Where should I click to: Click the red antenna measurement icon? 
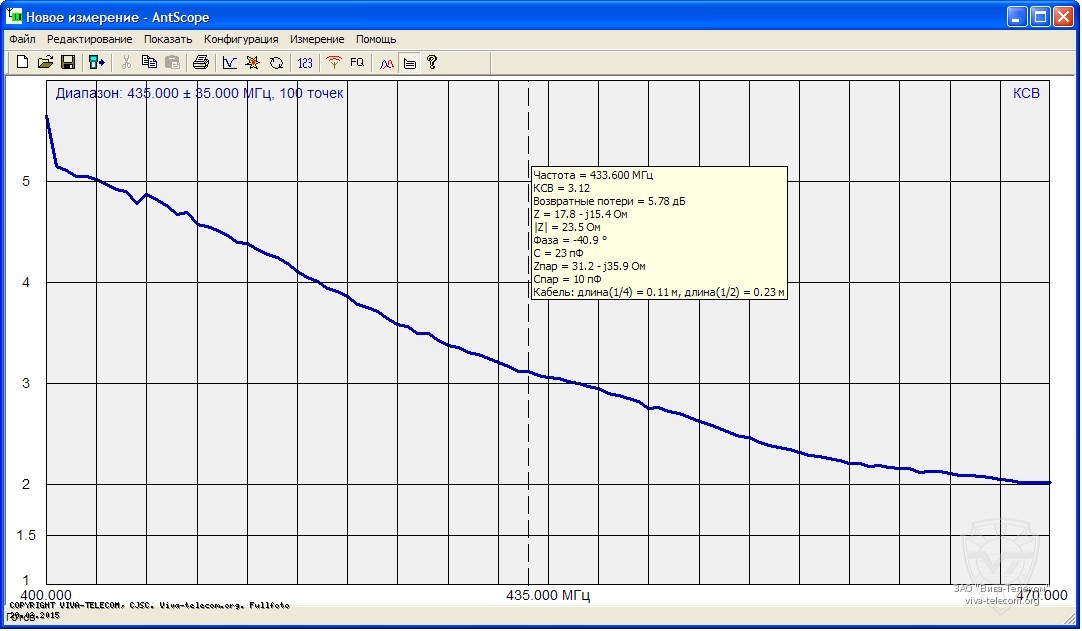[x=334, y=63]
